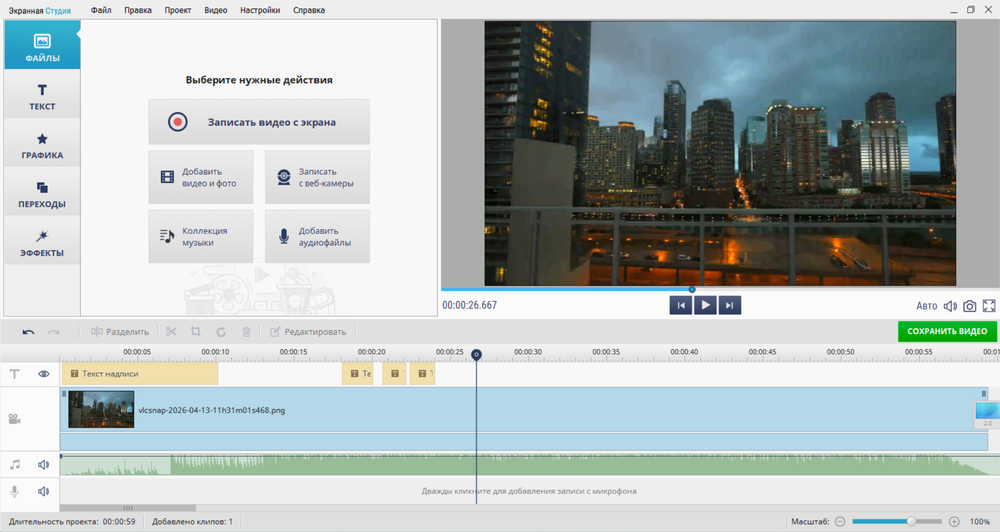Select the third text clip on the text track
This screenshot has height=532, width=1000.
click(x=395, y=374)
